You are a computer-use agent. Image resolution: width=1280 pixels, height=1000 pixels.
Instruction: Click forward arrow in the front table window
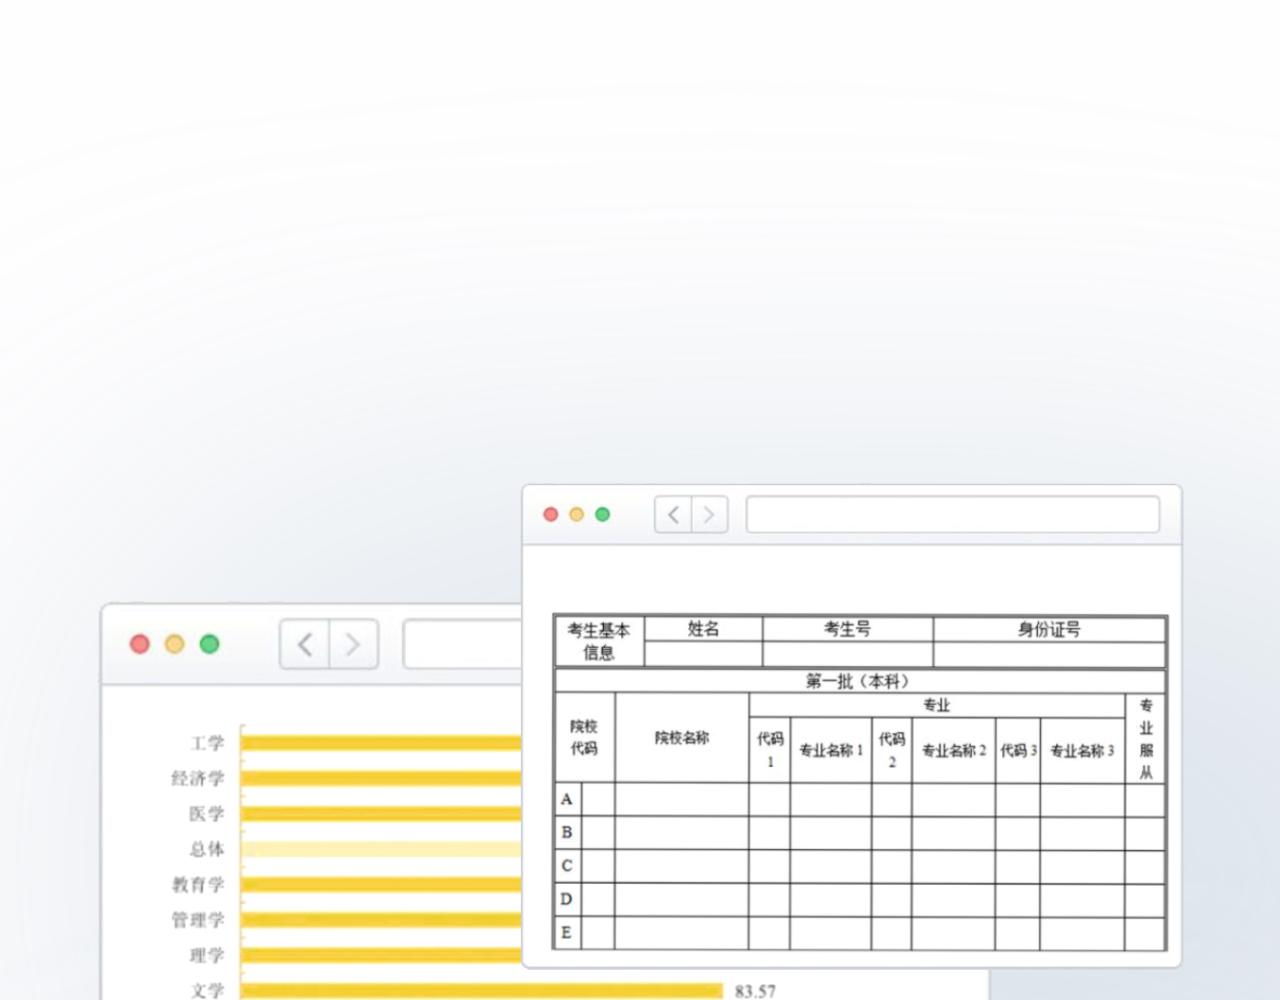pyautogui.click(x=709, y=515)
